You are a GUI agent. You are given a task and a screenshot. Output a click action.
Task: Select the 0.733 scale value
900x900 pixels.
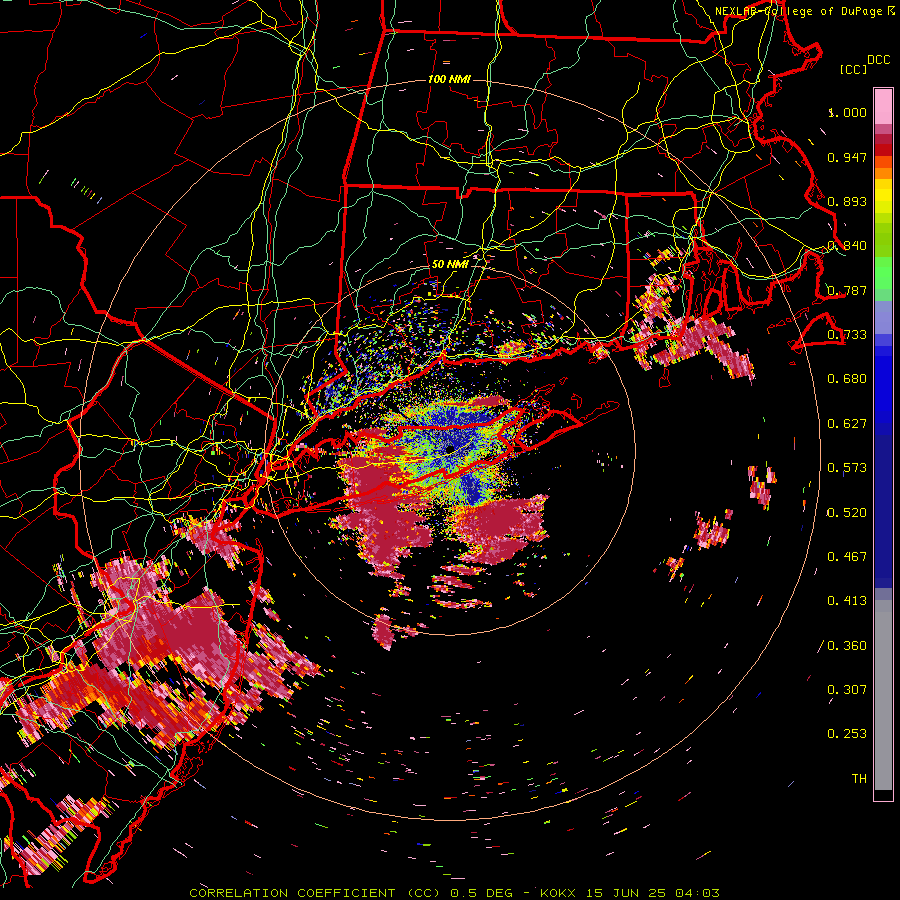pyautogui.click(x=847, y=335)
